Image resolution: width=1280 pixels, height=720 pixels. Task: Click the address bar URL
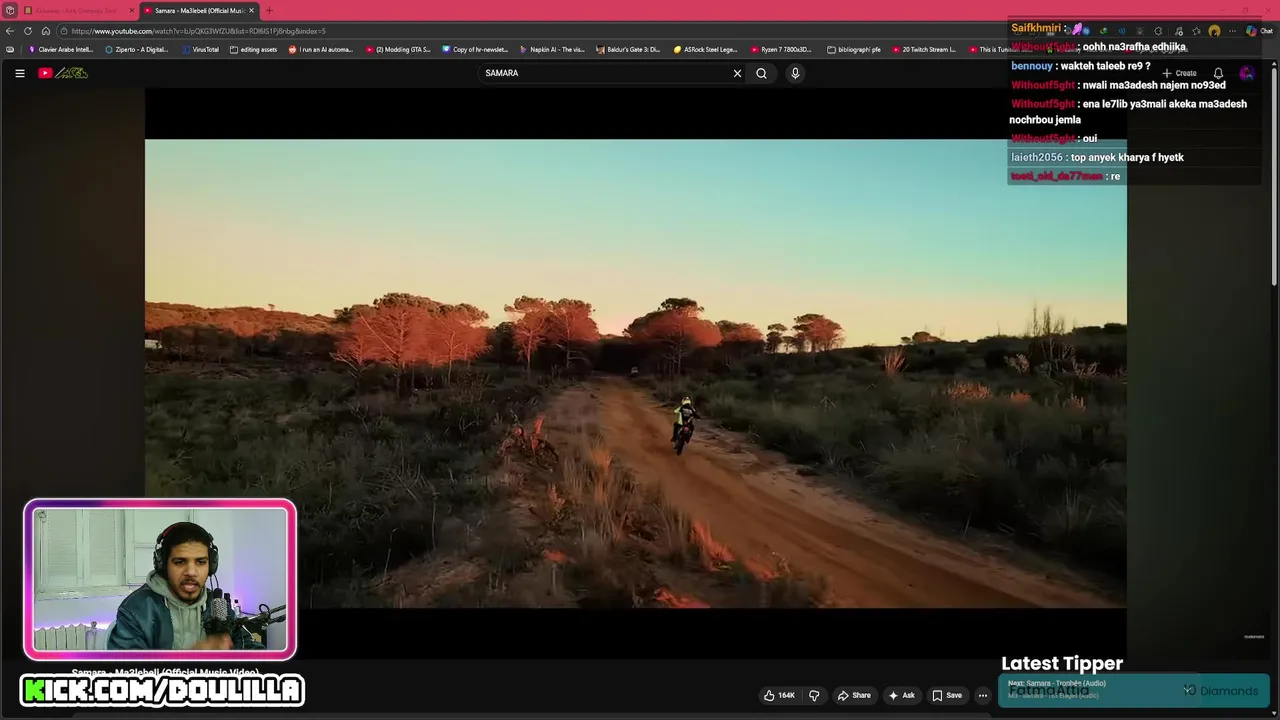tap(198, 31)
